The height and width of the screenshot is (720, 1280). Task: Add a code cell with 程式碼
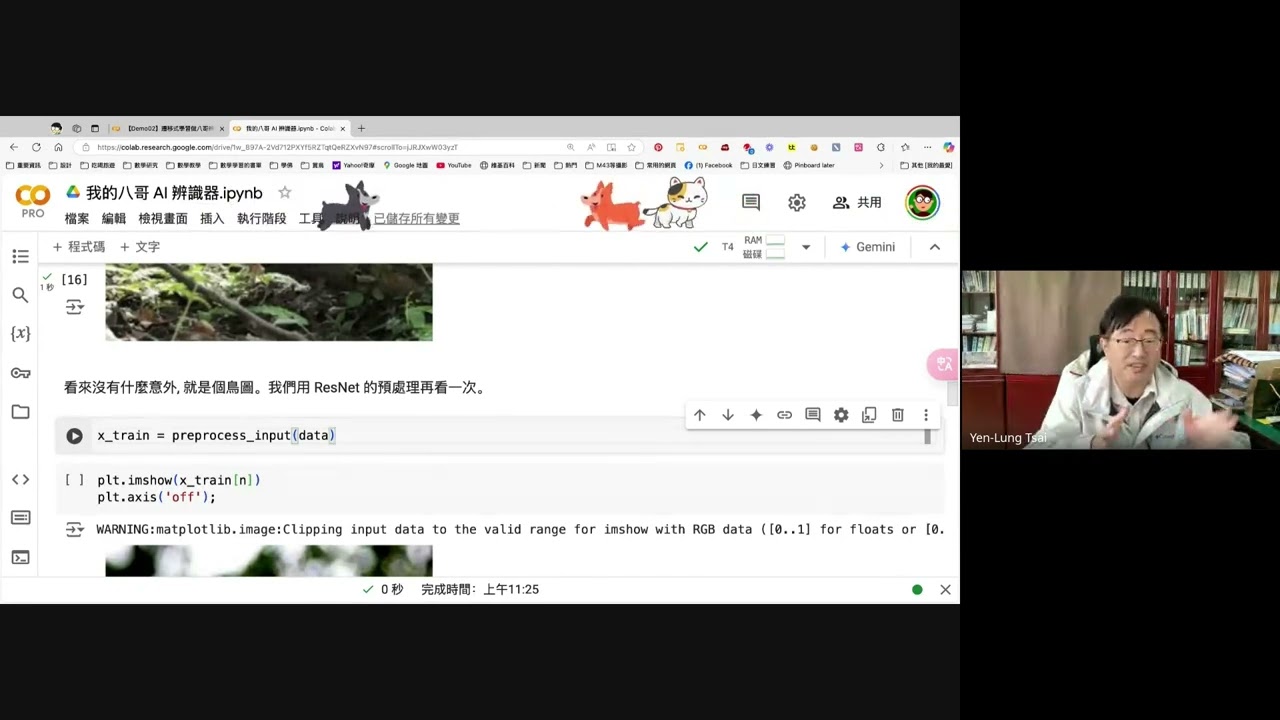pos(78,247)
